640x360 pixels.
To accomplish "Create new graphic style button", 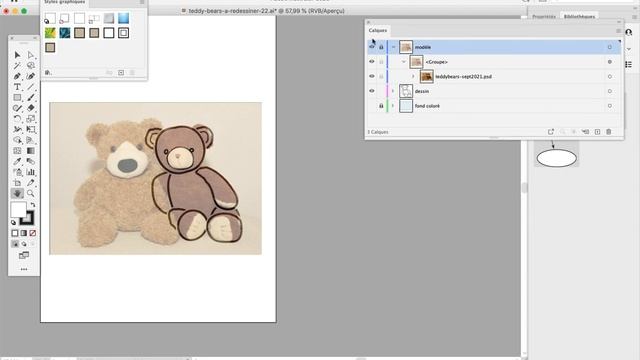I will [x=121, y=73].
